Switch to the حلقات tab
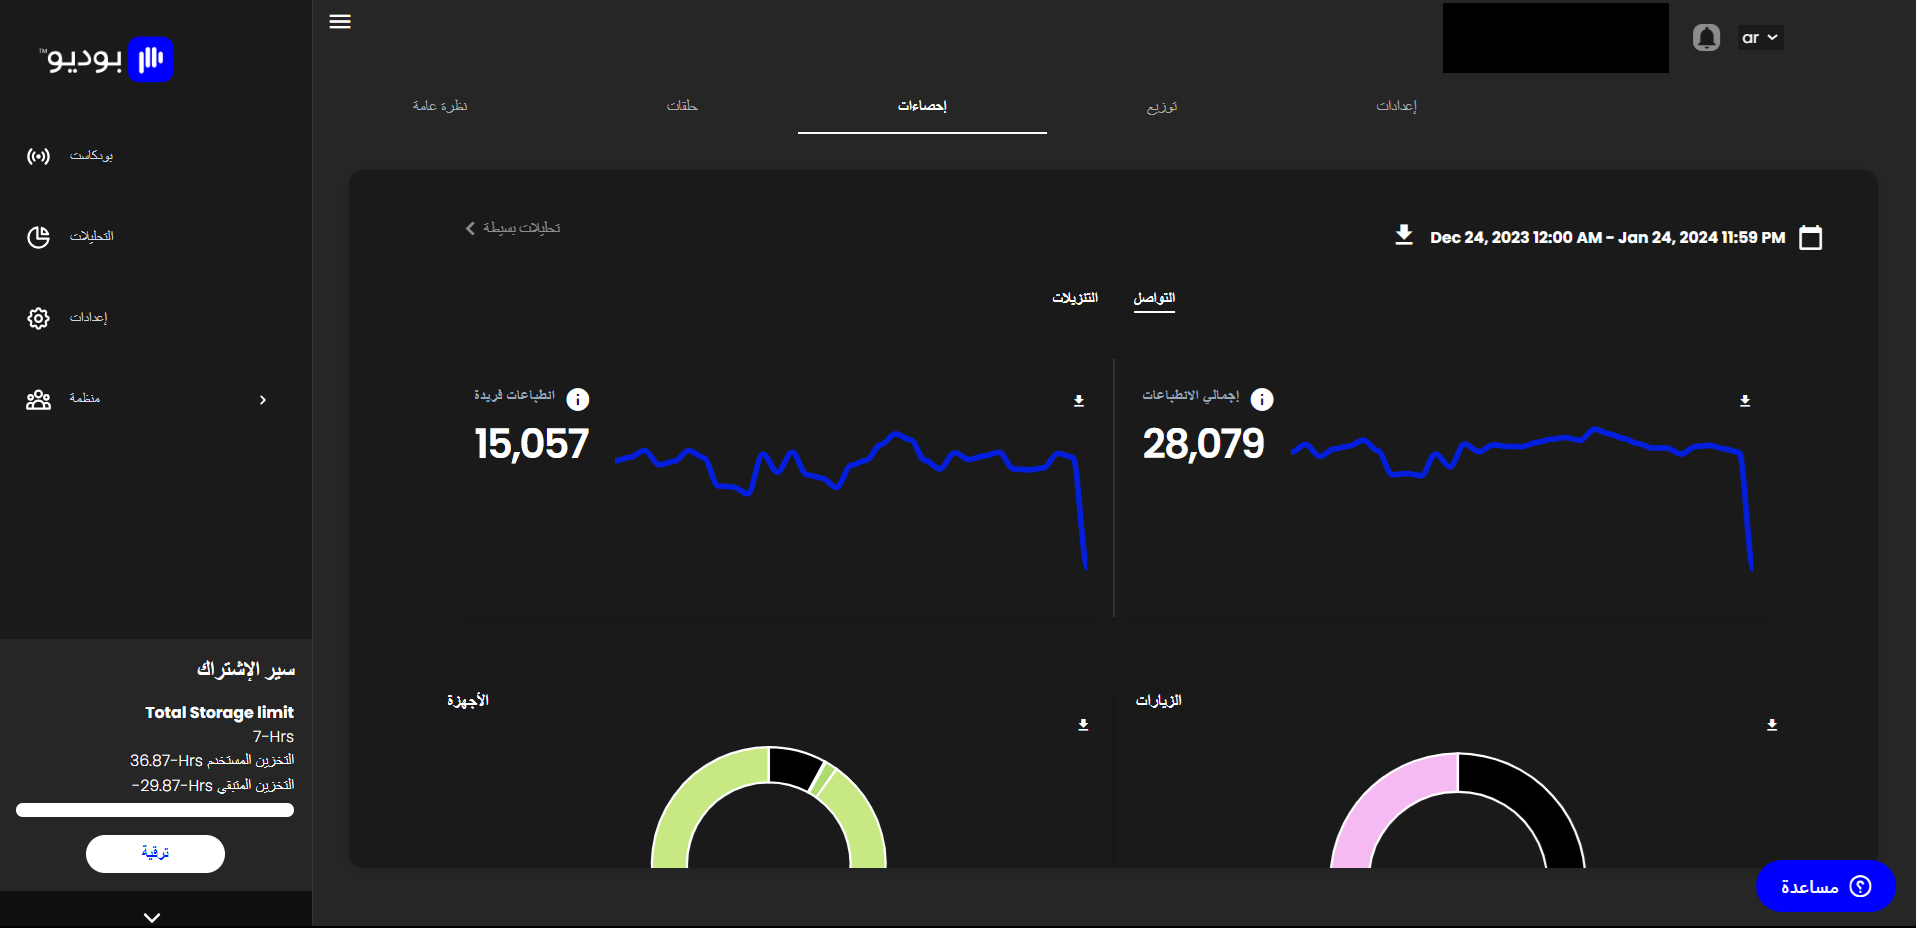This screenshot has width=1916, height=928. pyautogui.click(x=682, y=106)
